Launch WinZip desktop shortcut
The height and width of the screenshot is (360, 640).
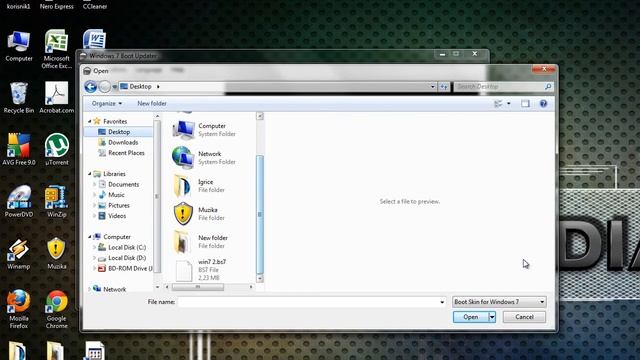(x=56, y=202)
